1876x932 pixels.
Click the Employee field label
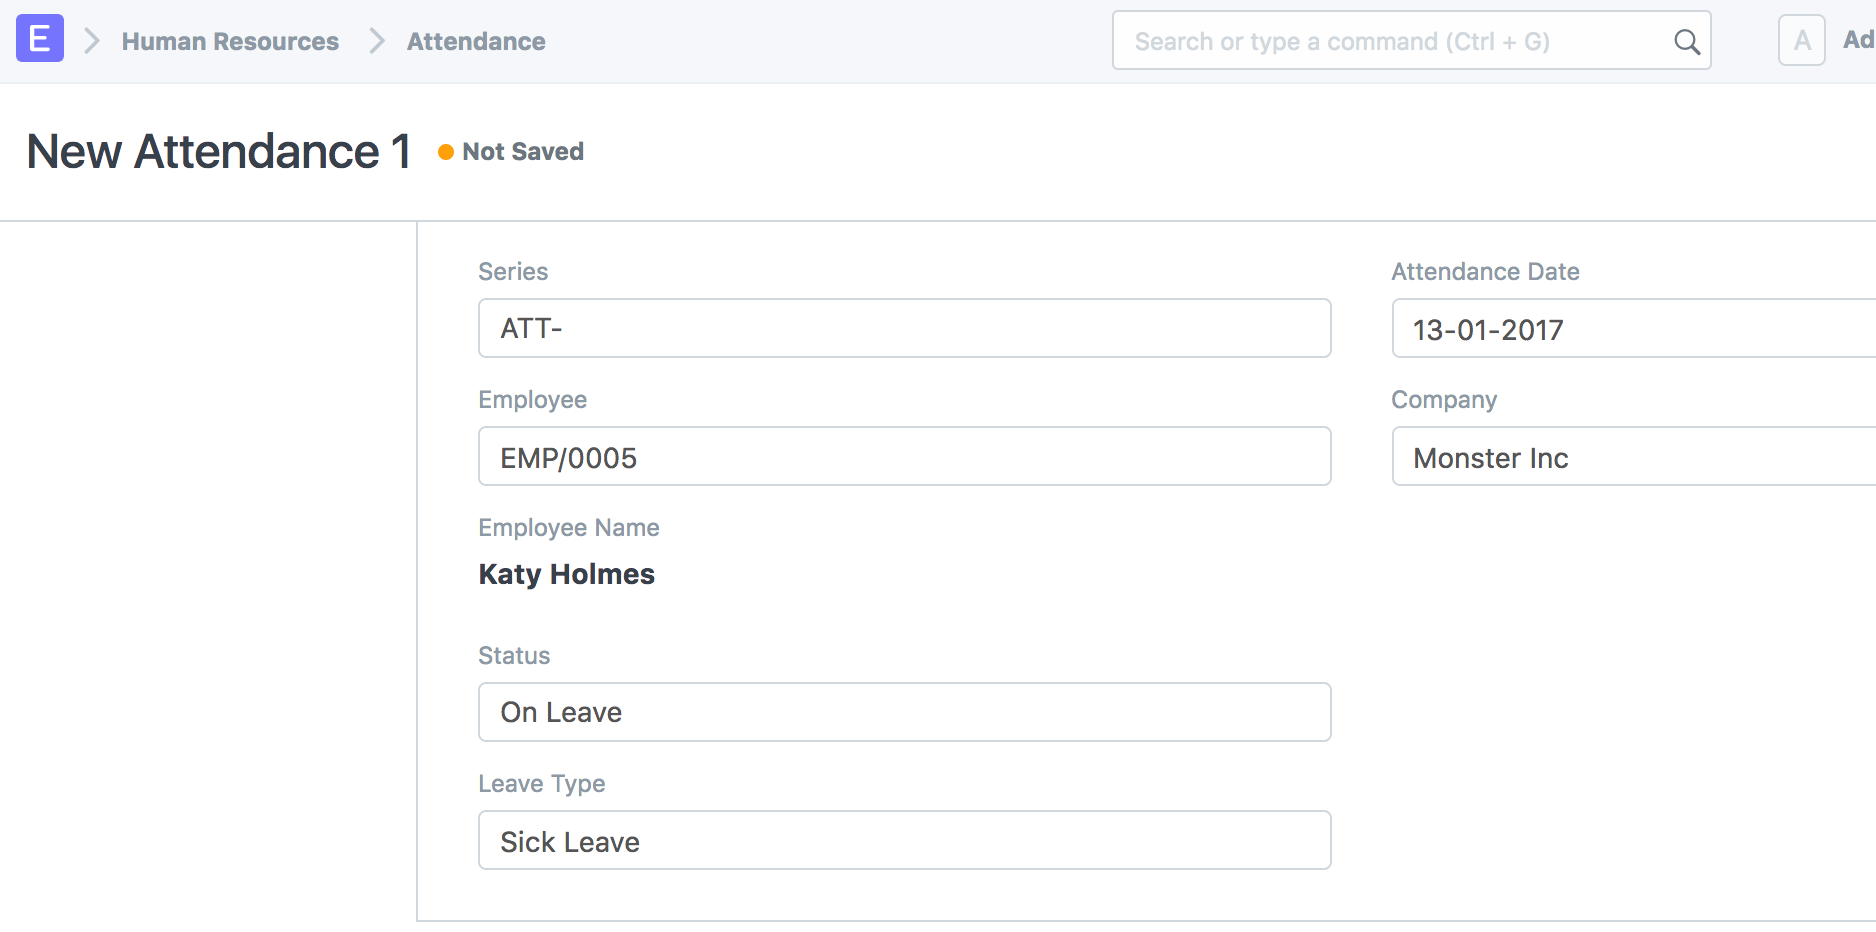(x=532, y=400)
